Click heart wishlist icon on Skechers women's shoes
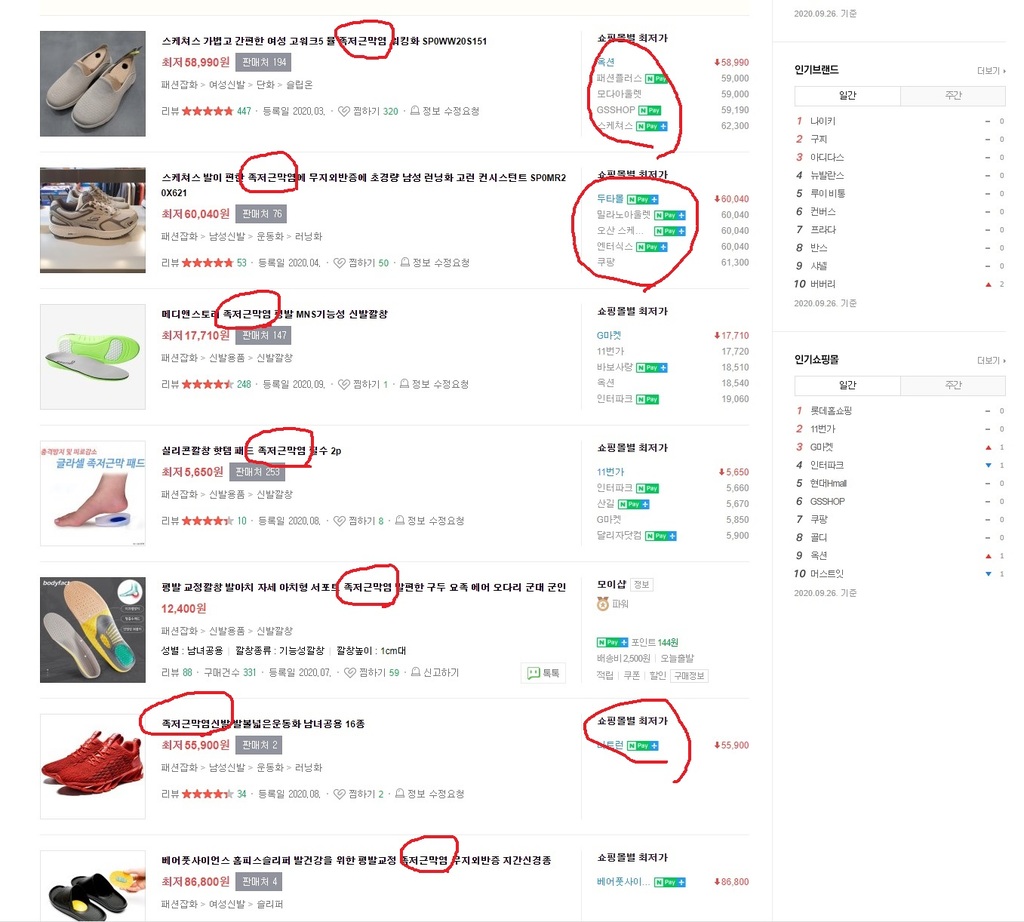The image size is (1024, 922). click(344, 112)
